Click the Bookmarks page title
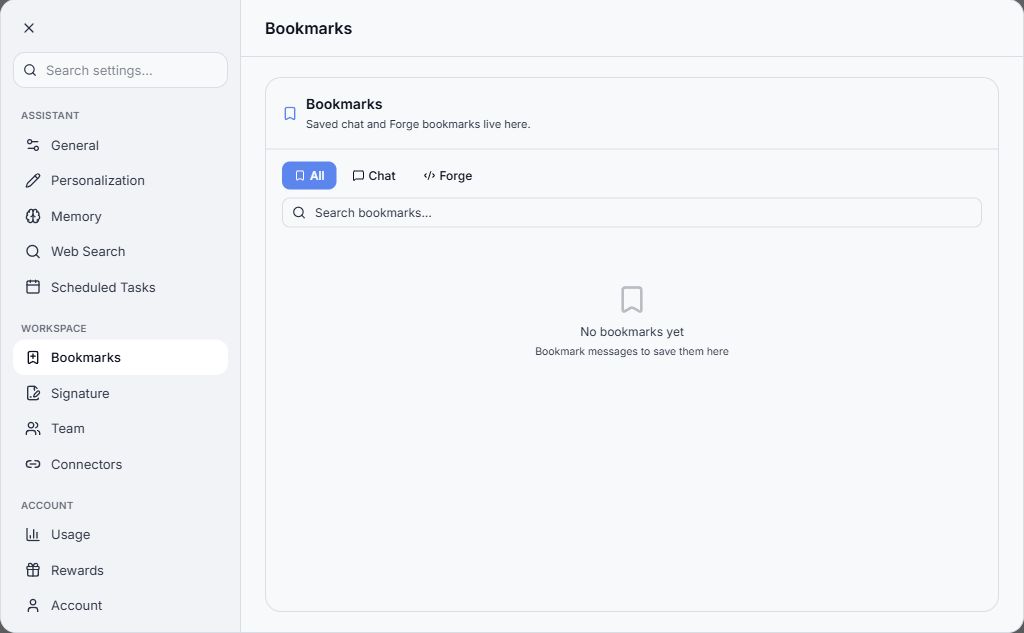The width and height of the screenshot is (1024, 633). click(308, 28)
